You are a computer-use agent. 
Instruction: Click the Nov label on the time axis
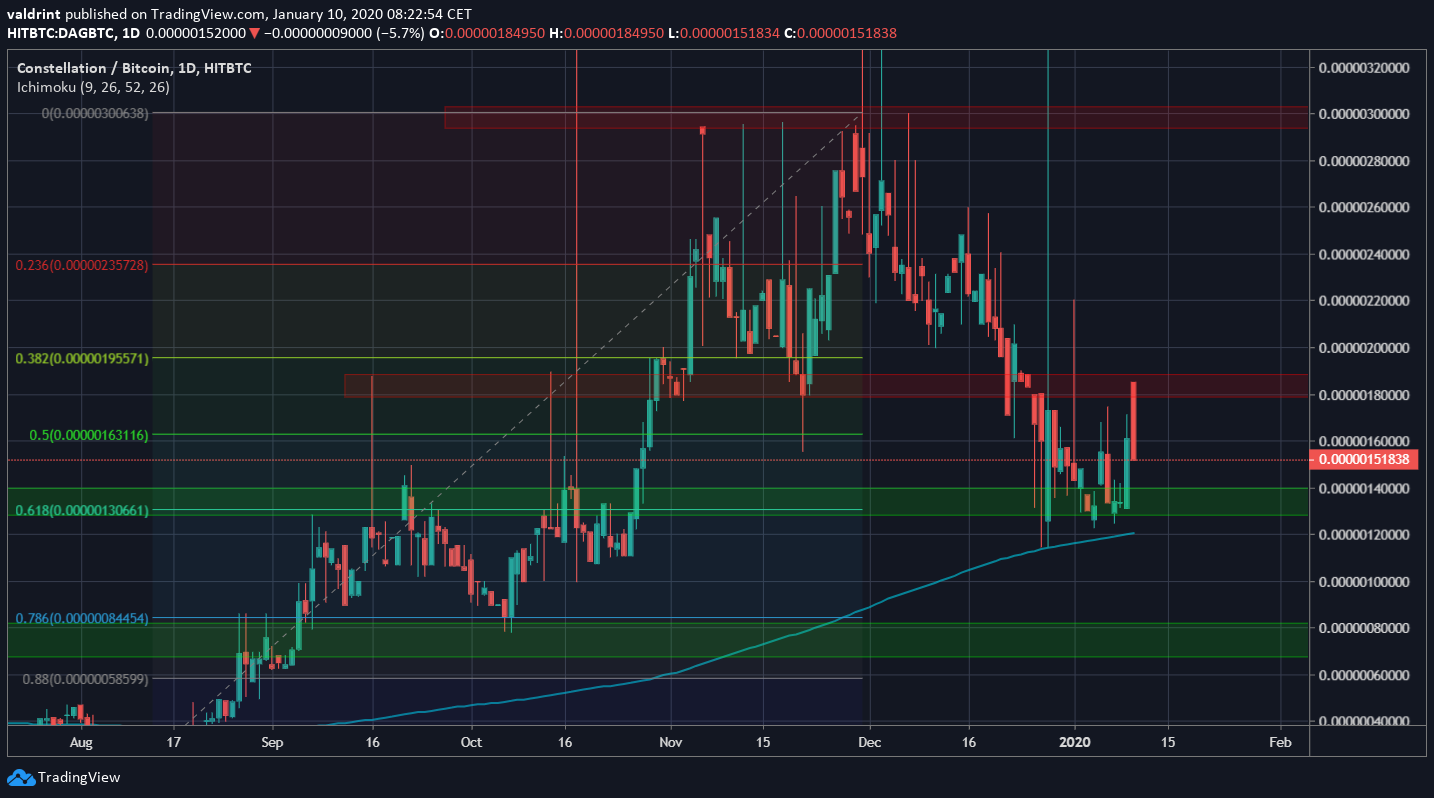tap(670, 743)
